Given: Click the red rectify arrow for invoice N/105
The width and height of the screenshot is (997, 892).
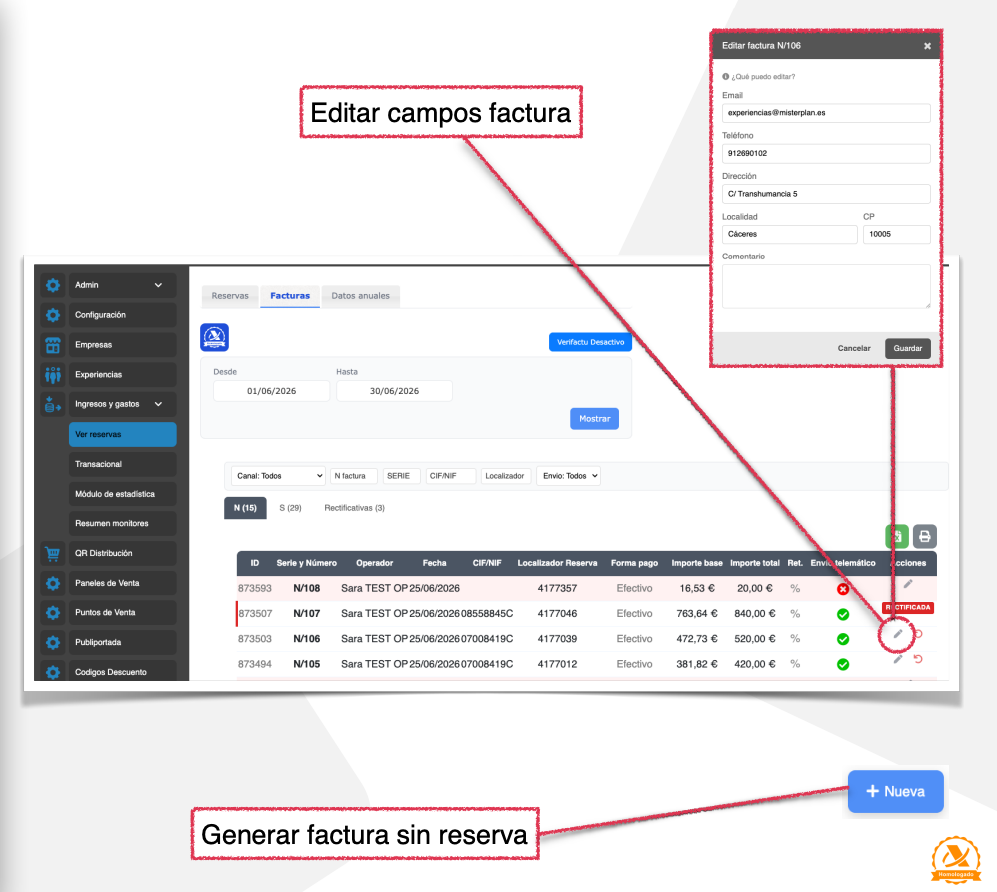Looking at the screenshot, I should coord(918,659).
